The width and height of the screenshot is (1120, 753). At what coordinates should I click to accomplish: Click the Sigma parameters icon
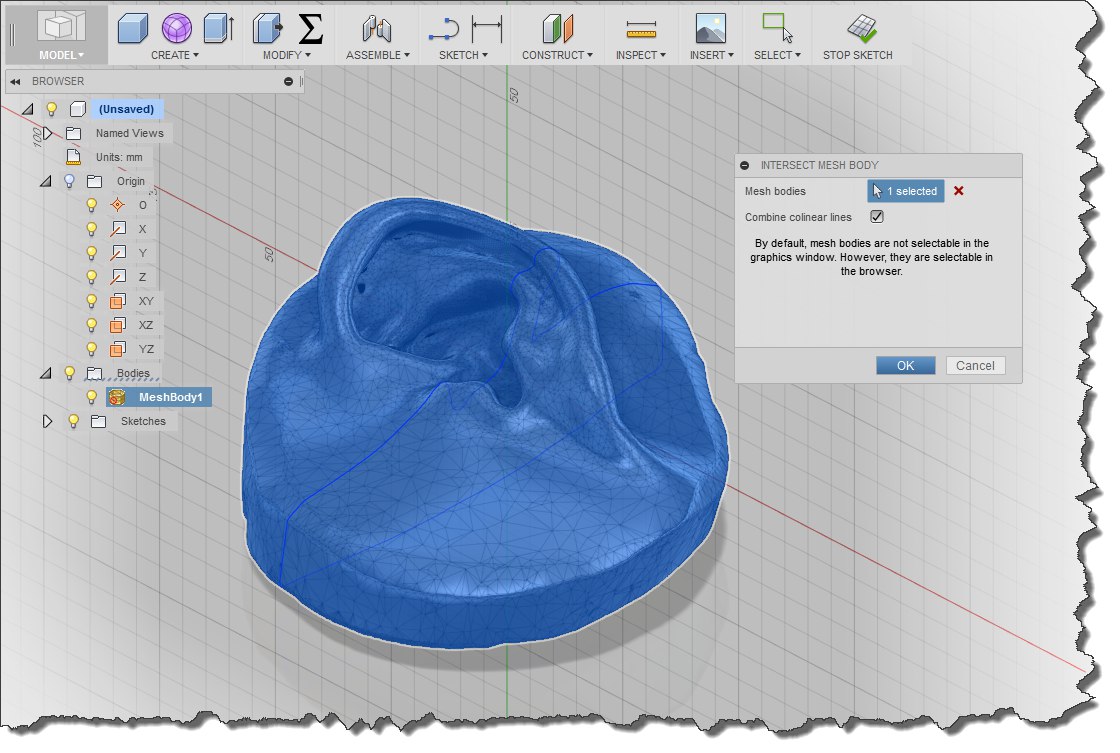(310, 29)
